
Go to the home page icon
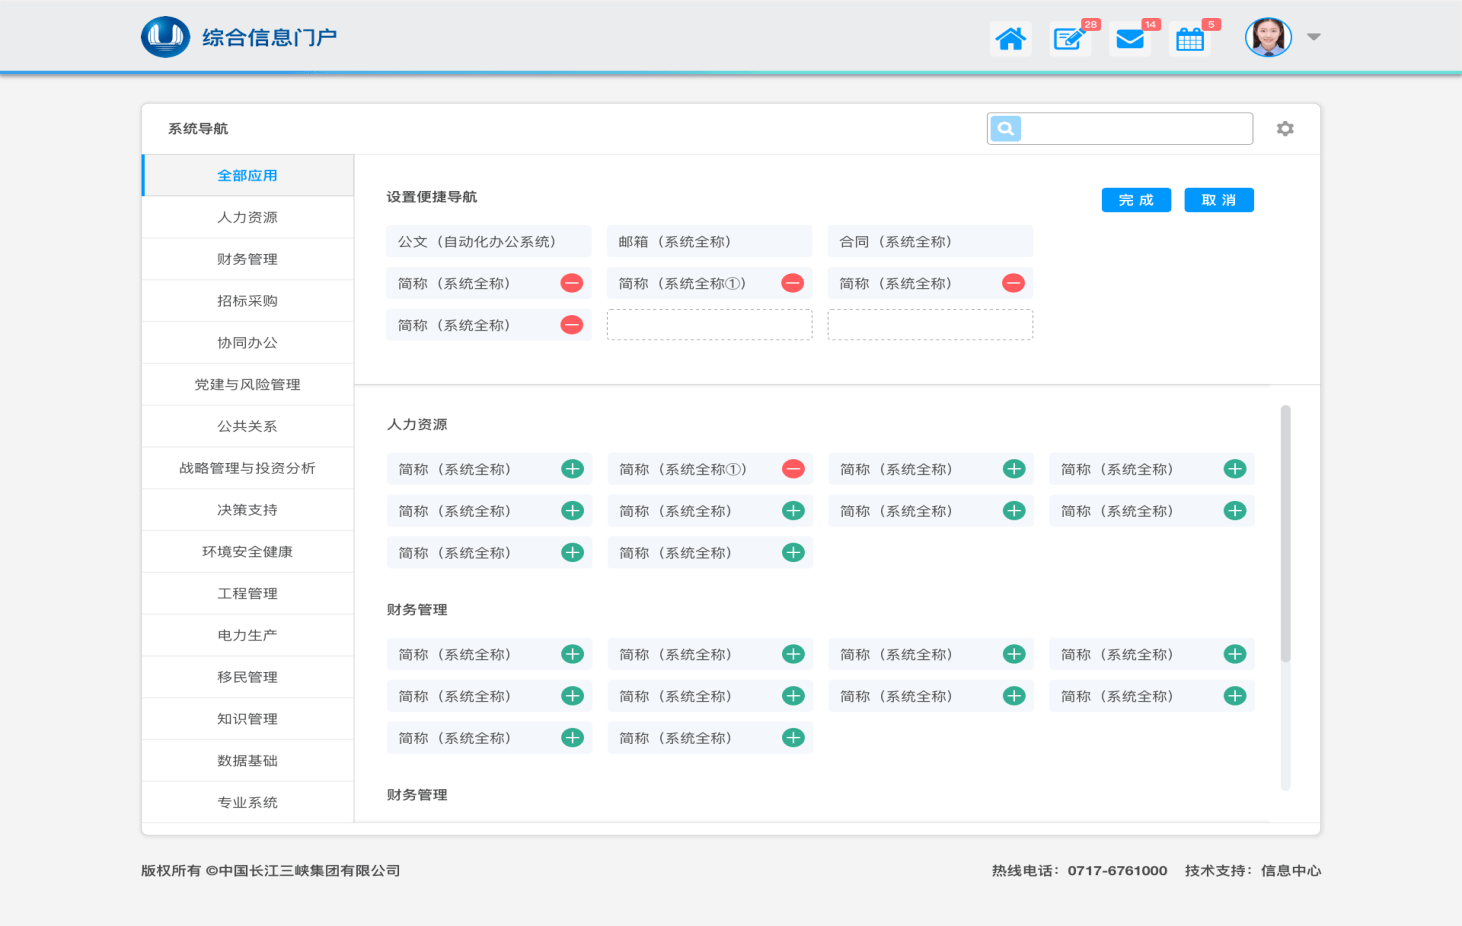point(1010,39)
